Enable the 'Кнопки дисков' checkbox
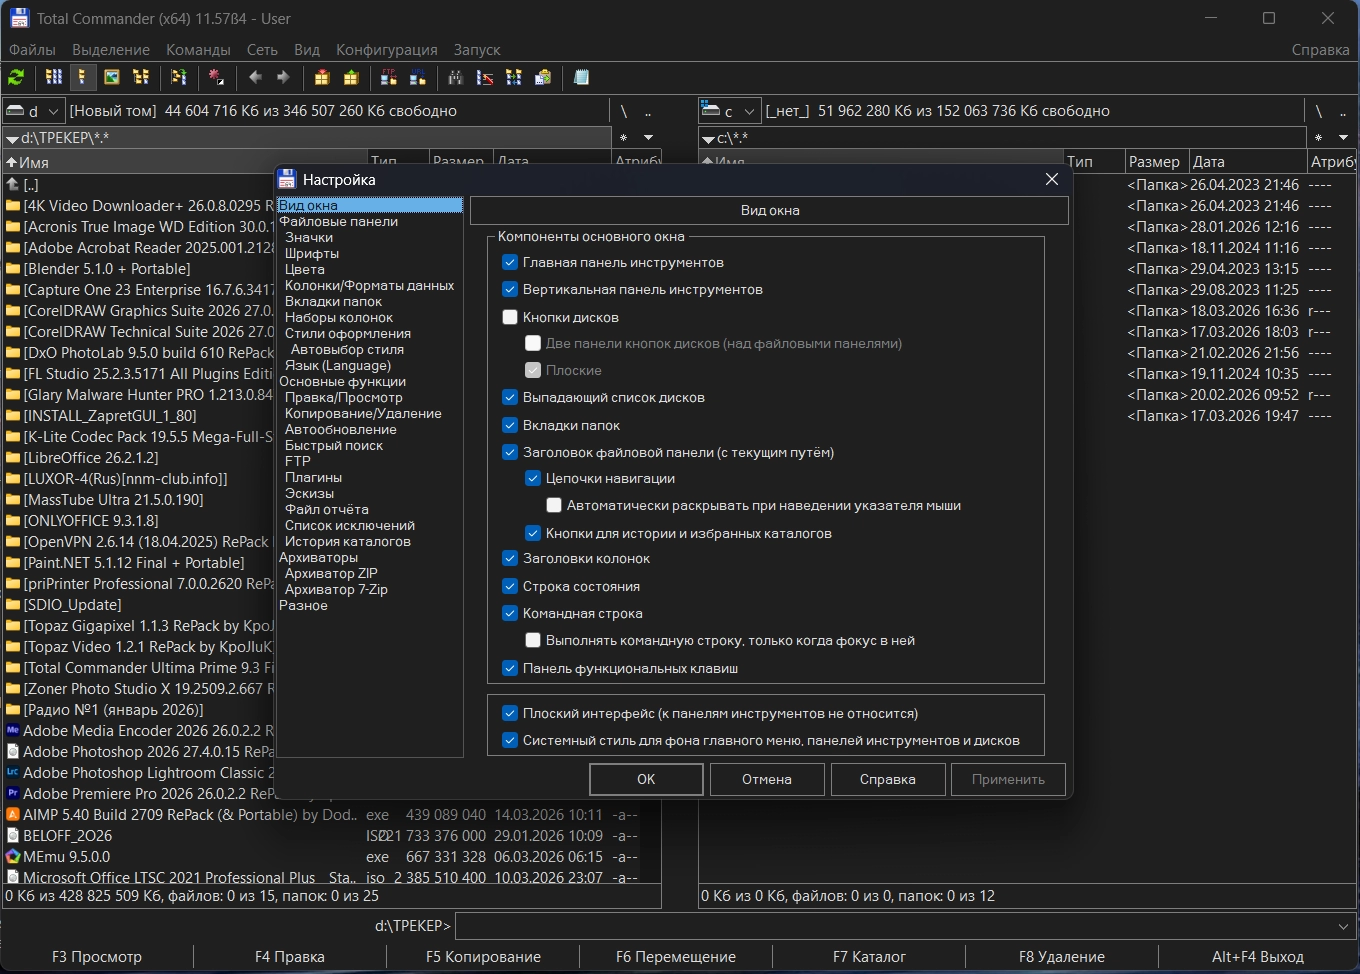This screenshot has height=974, width=1360. 510,317
